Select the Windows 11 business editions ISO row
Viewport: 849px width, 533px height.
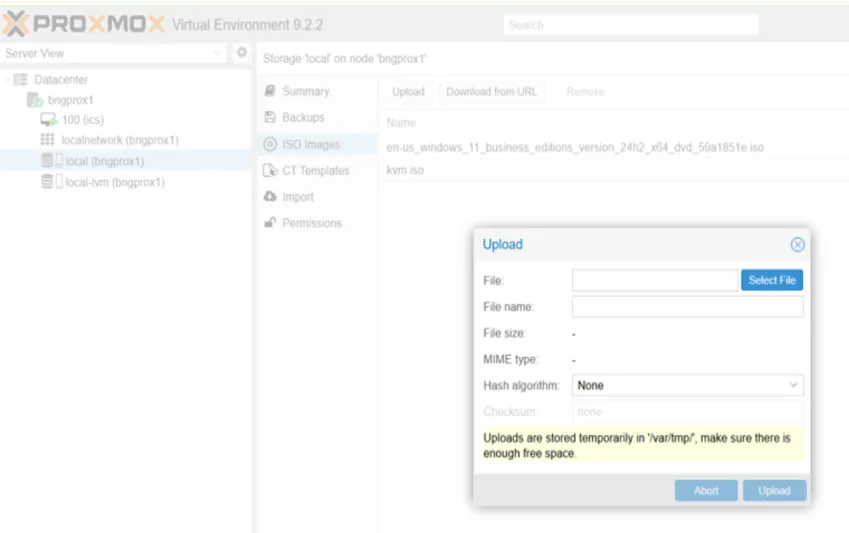[614, 147]
